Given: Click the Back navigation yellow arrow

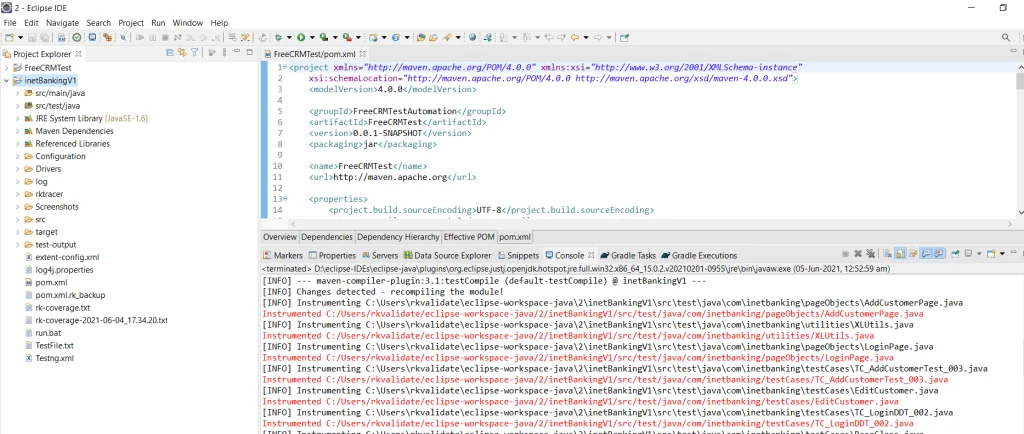Looking at the screenshot, I should coord(575,37).
